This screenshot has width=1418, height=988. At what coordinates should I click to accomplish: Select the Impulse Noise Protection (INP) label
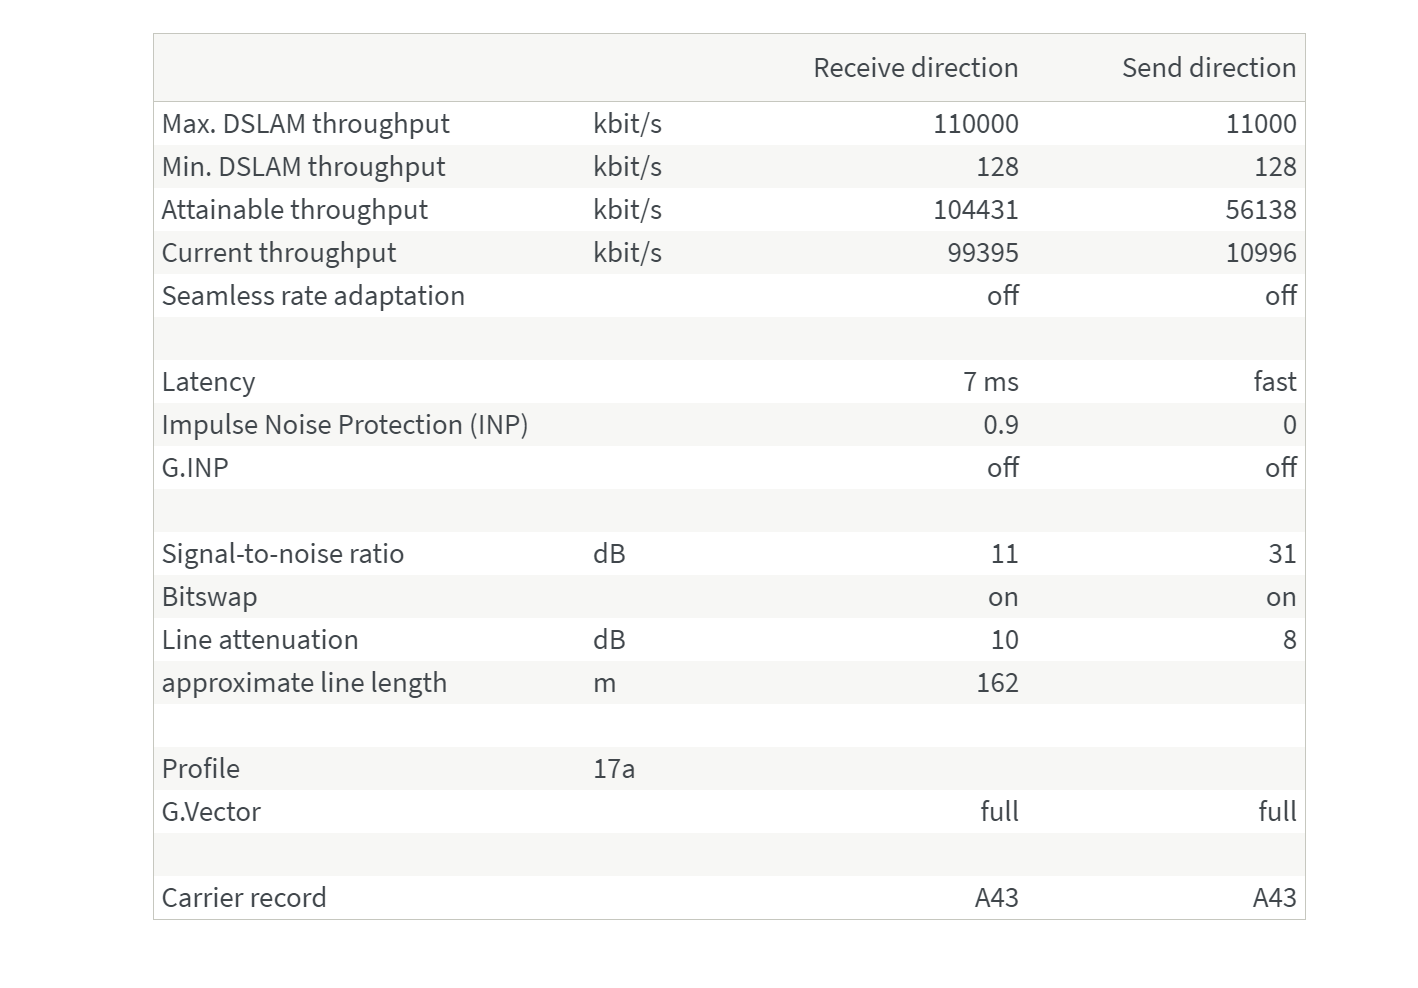[x=345, y=425]
